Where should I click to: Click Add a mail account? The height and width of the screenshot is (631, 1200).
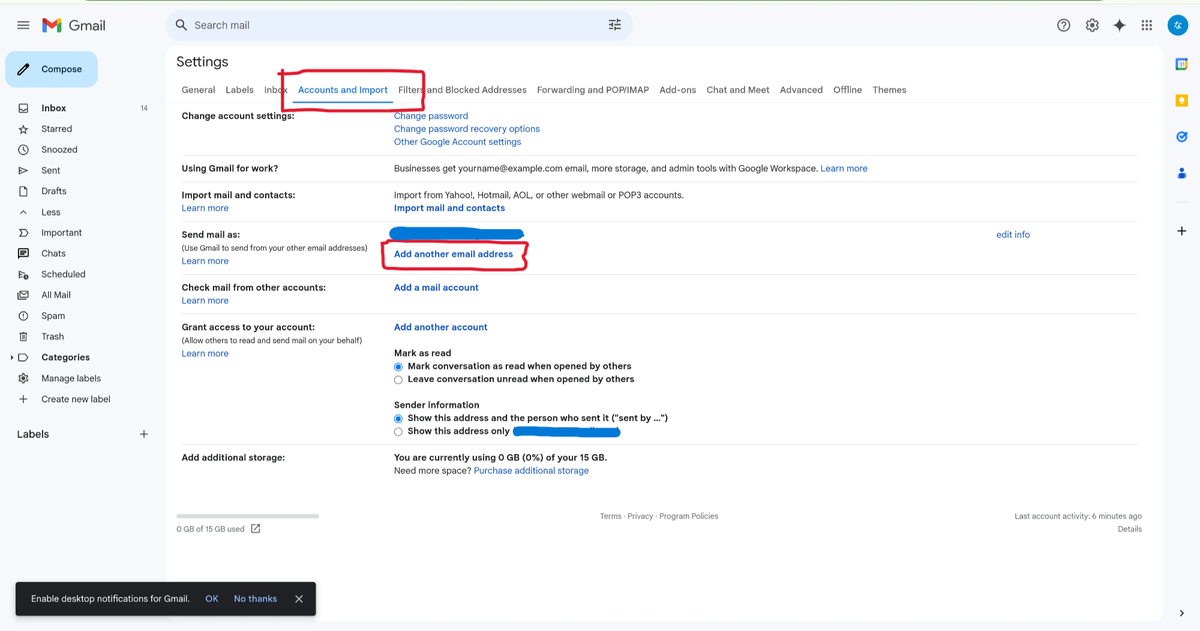pos(436,288)
